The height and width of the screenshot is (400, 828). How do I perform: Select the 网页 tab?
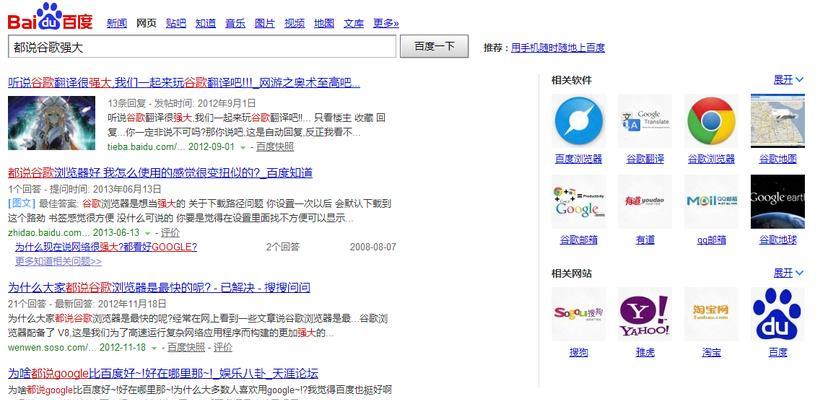tap(146, 23)
